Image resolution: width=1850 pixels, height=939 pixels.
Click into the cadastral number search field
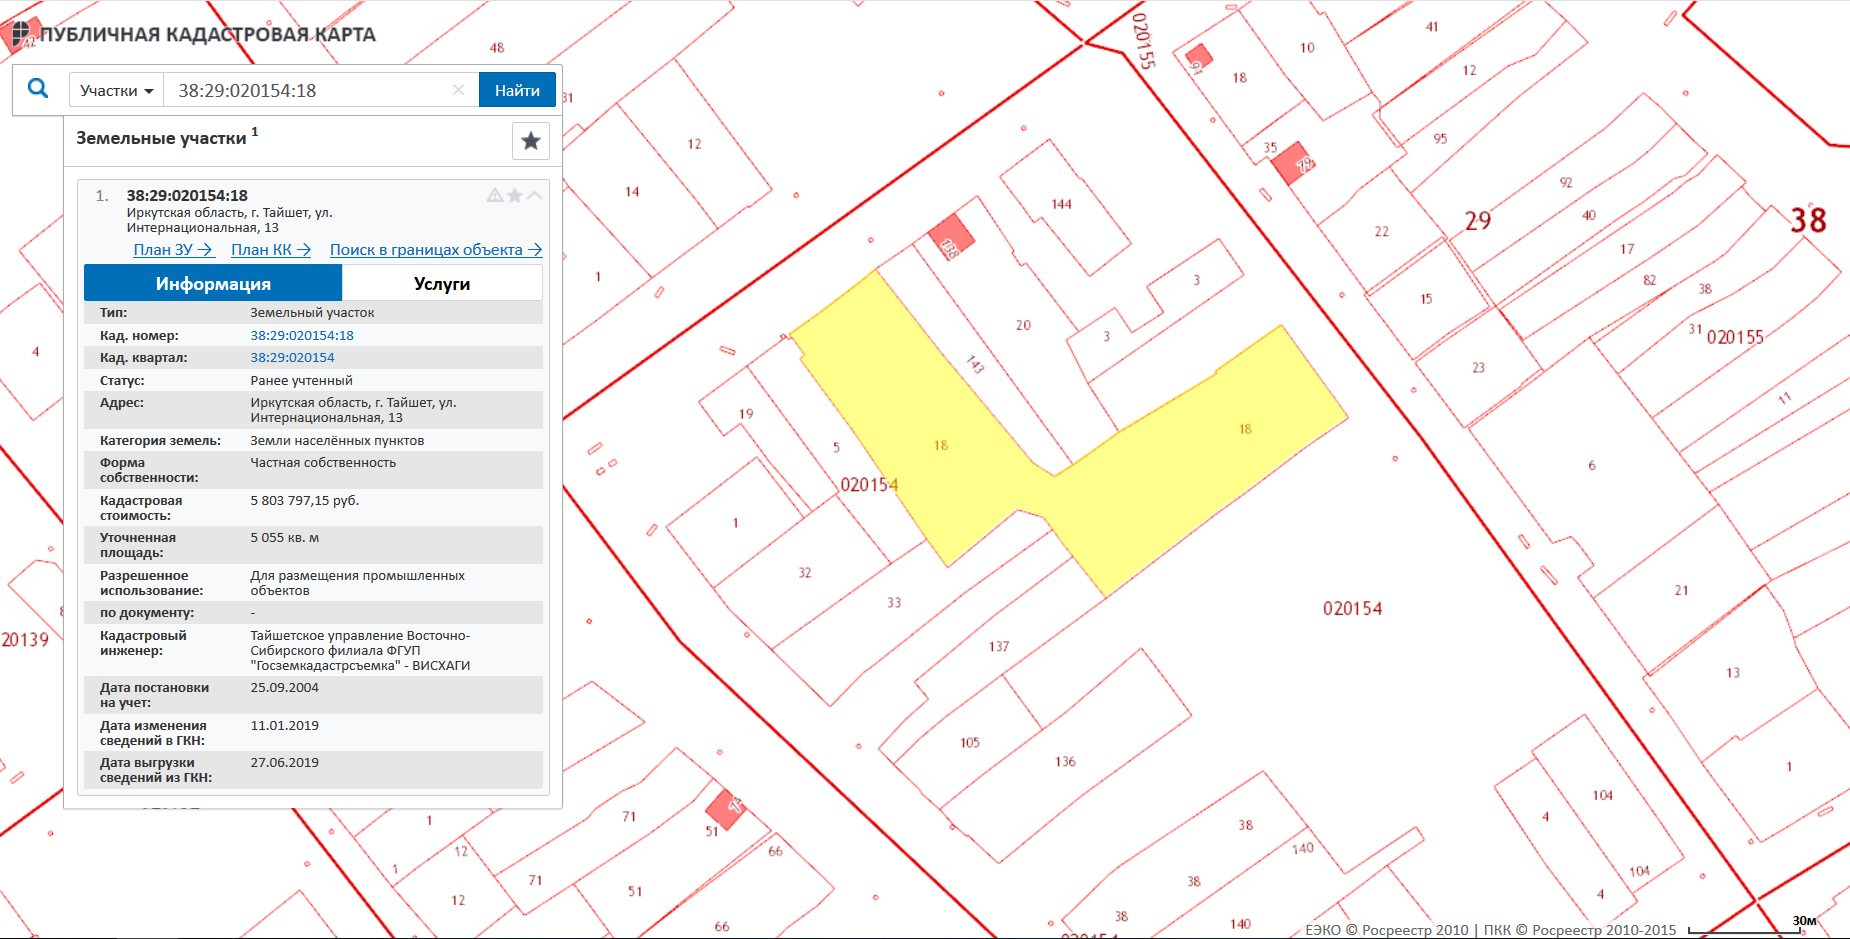pos(310,91)
